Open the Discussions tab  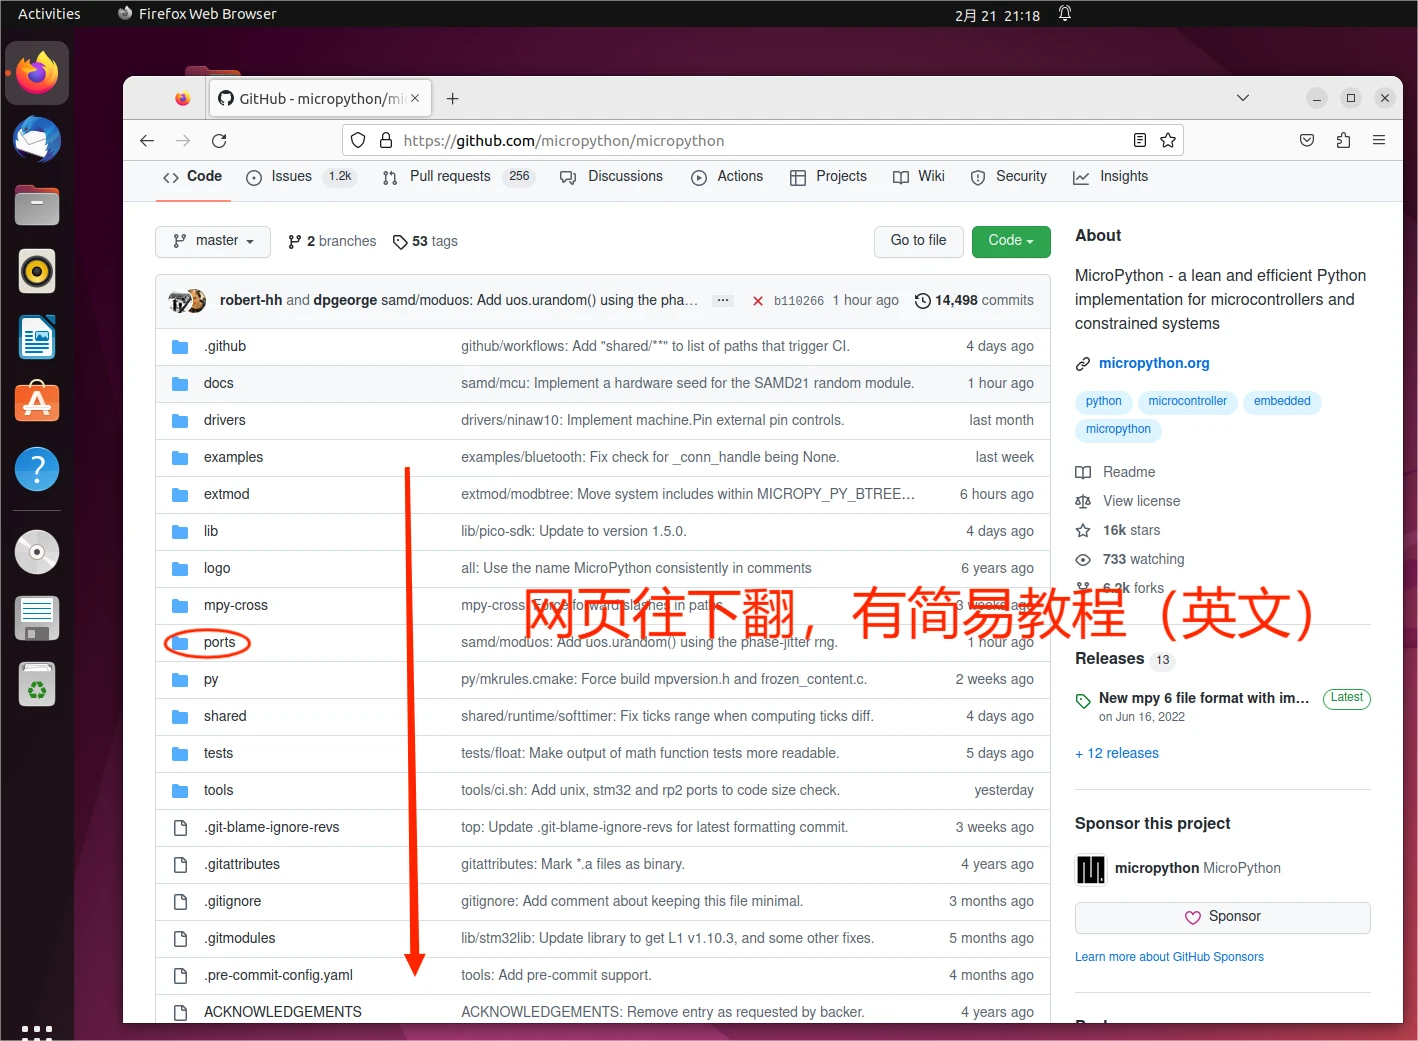pos(611,177)
